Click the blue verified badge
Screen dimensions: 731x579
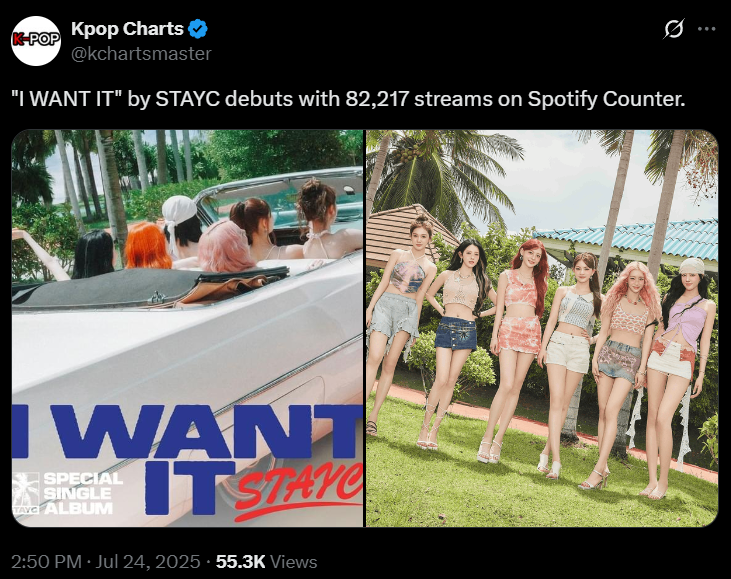pos(198,29)
